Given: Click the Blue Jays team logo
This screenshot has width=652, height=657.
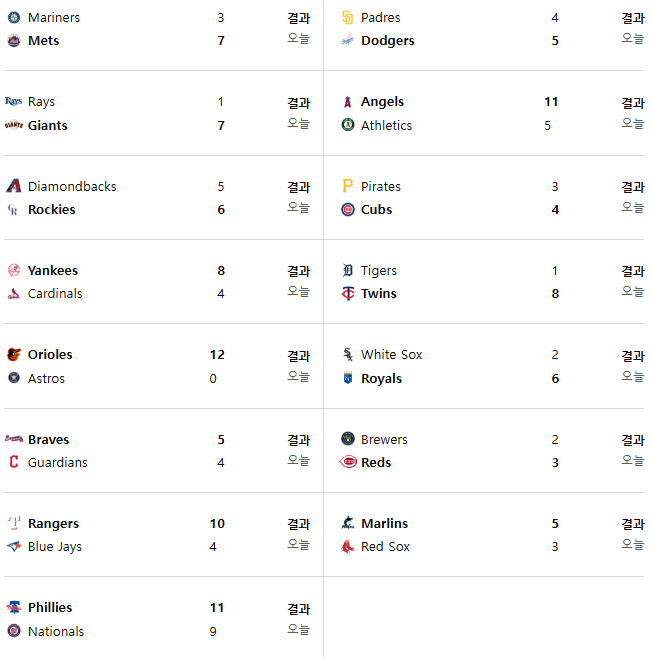Looking at the screenshot, I should pos(14,546).
